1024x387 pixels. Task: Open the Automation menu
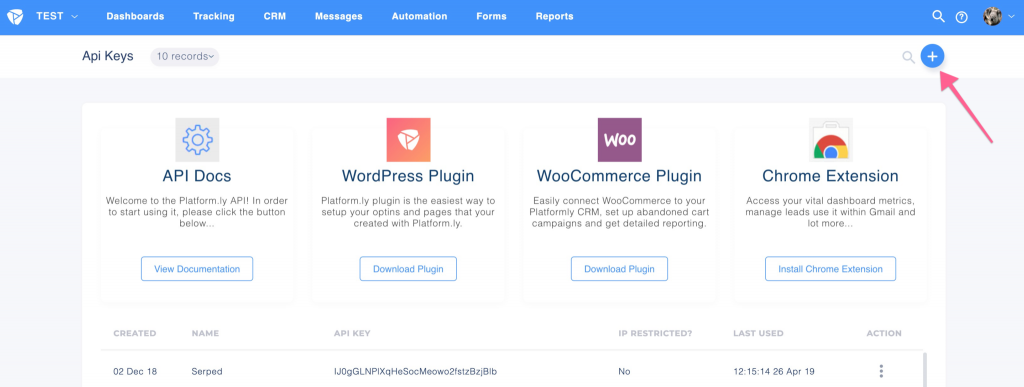[x=419, y=16]
